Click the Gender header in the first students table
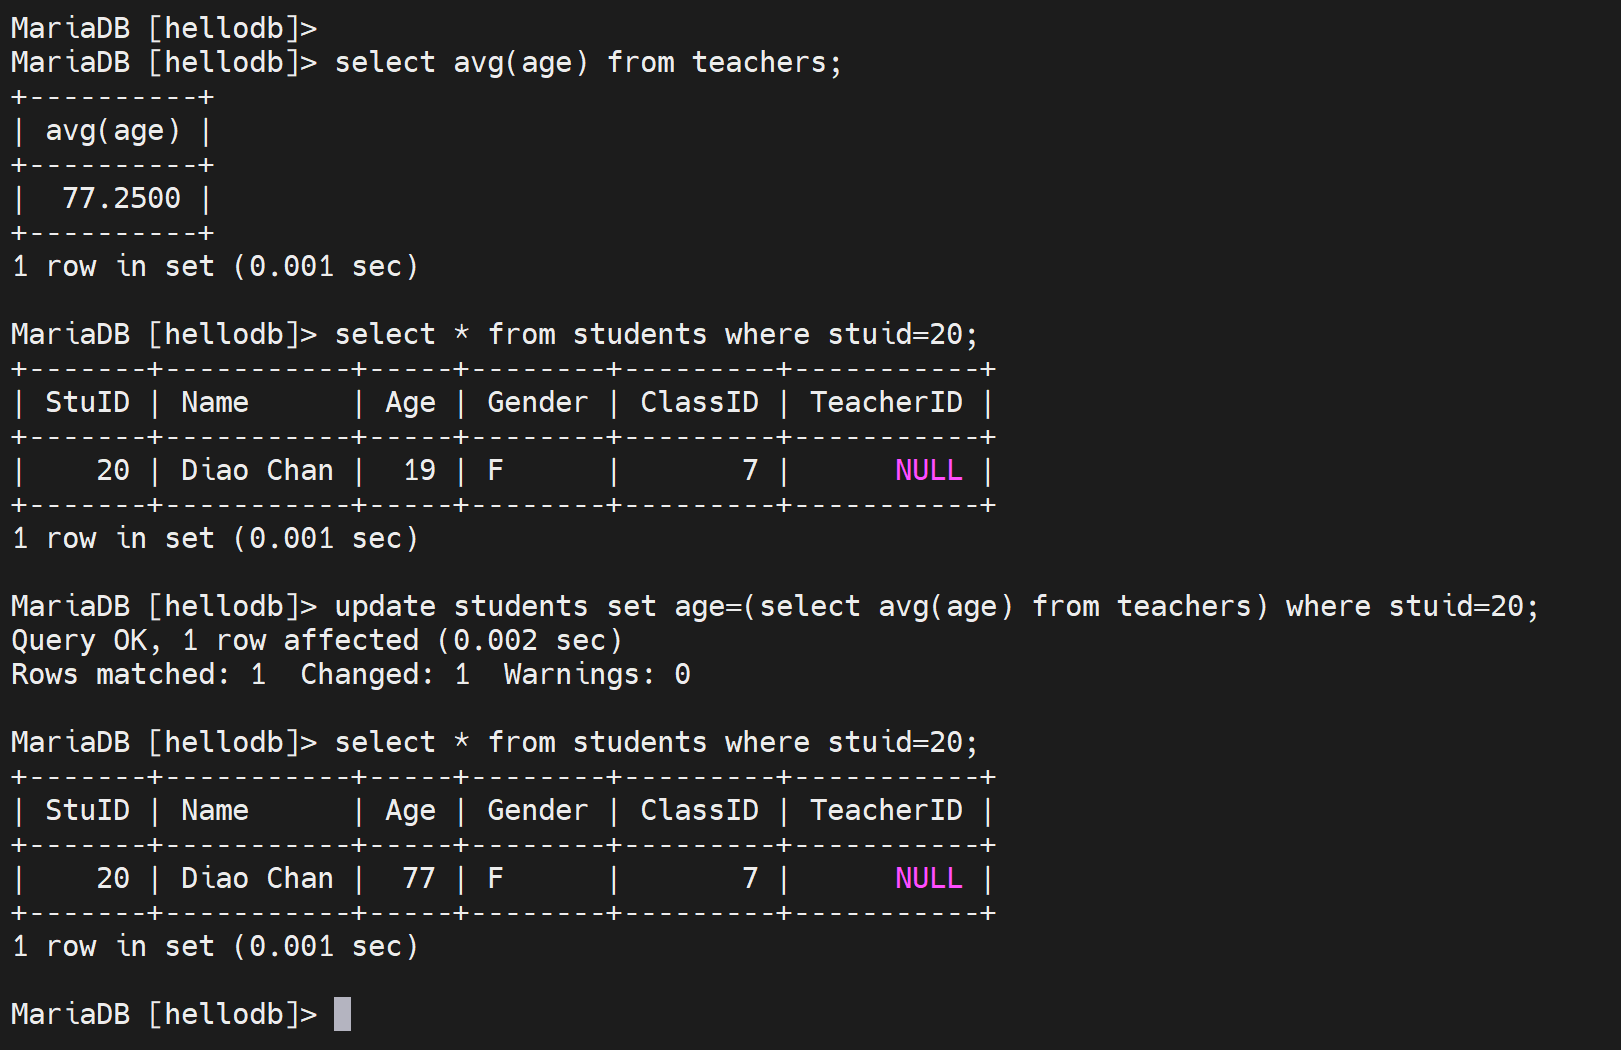The image size is (1621, 1050). pyautogui.click(x=537, y=402)
